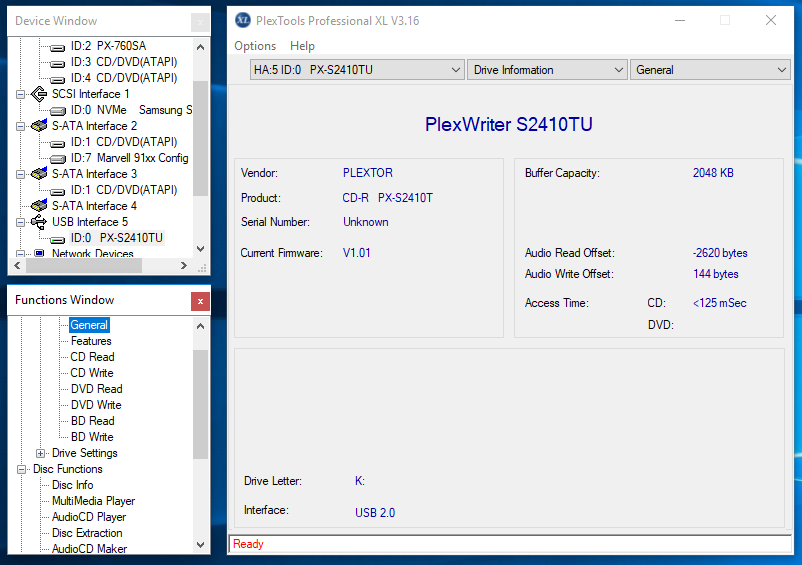Click the PX-760SA drive icon

[x=57, y=48]
